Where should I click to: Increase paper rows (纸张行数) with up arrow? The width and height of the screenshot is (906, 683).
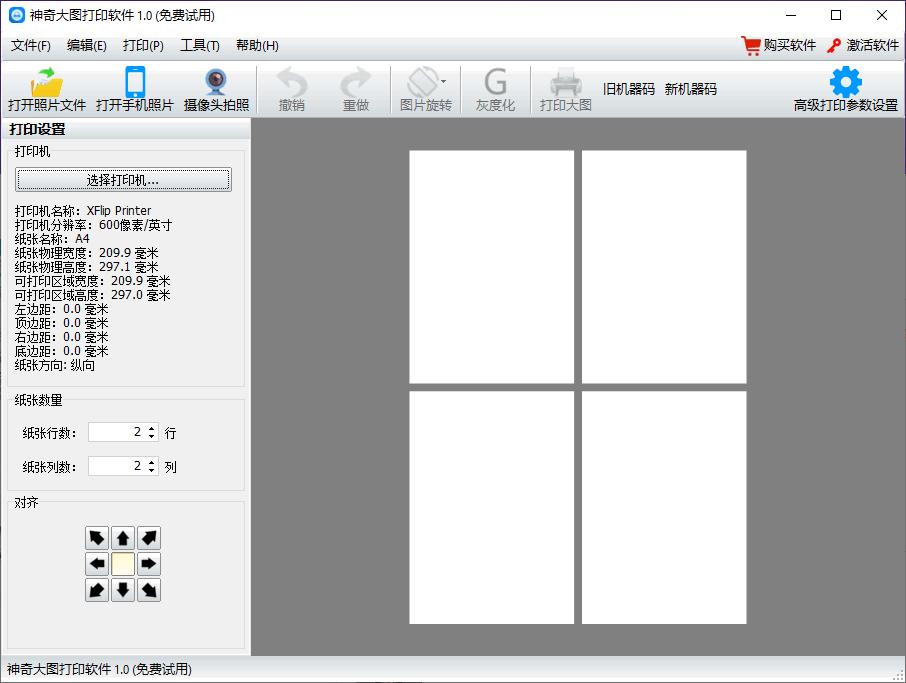[x=151, y=428]
